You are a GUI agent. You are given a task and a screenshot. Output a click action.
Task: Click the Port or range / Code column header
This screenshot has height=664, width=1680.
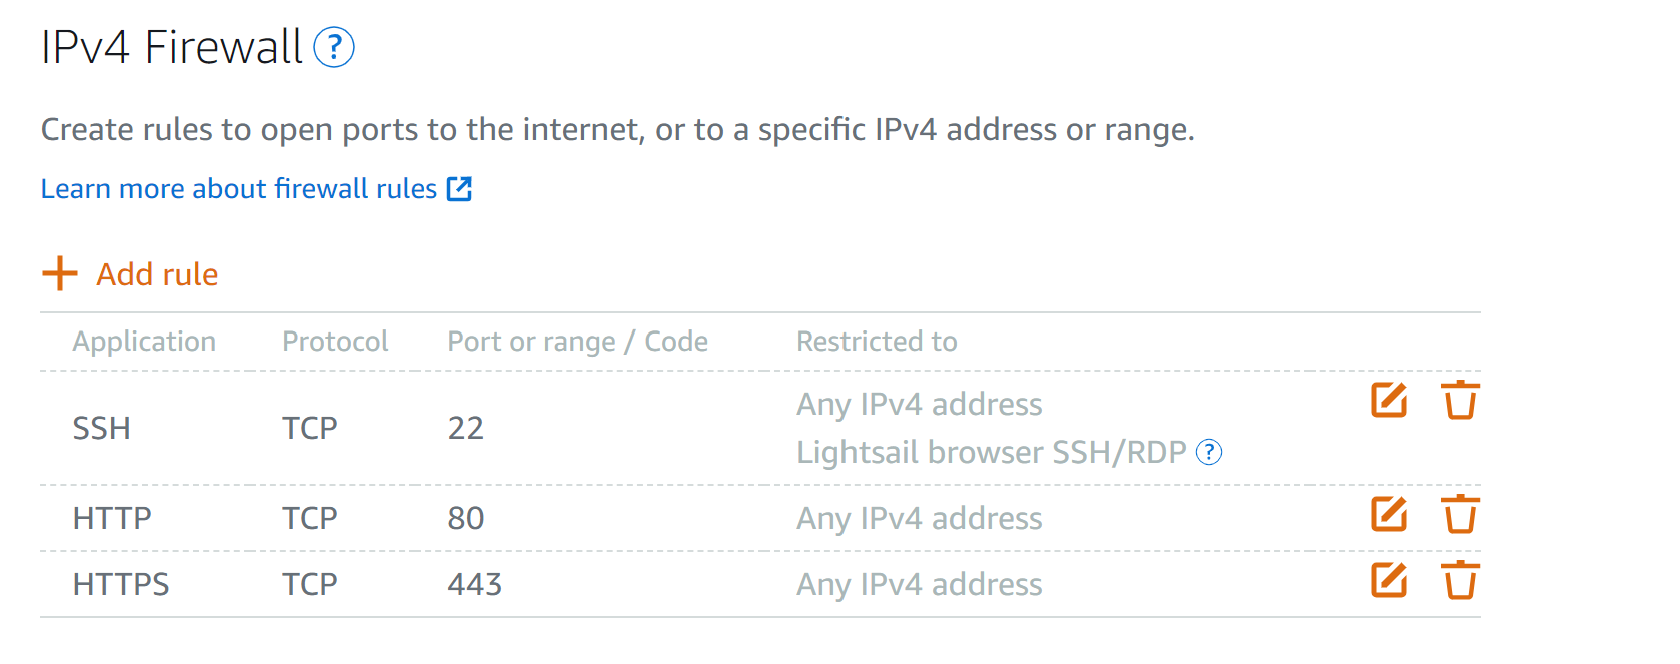577,341
